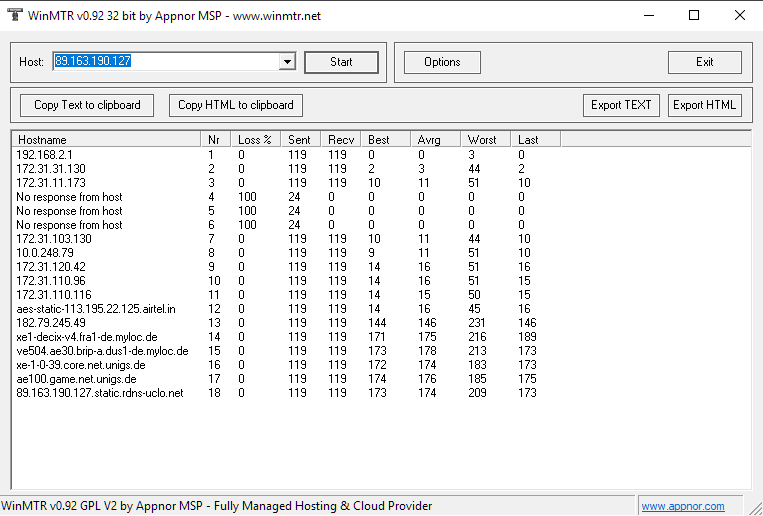This screenshot has height=516, width=763.
Task: Click the WinMTR app icon in title bar
Action: 15,15
